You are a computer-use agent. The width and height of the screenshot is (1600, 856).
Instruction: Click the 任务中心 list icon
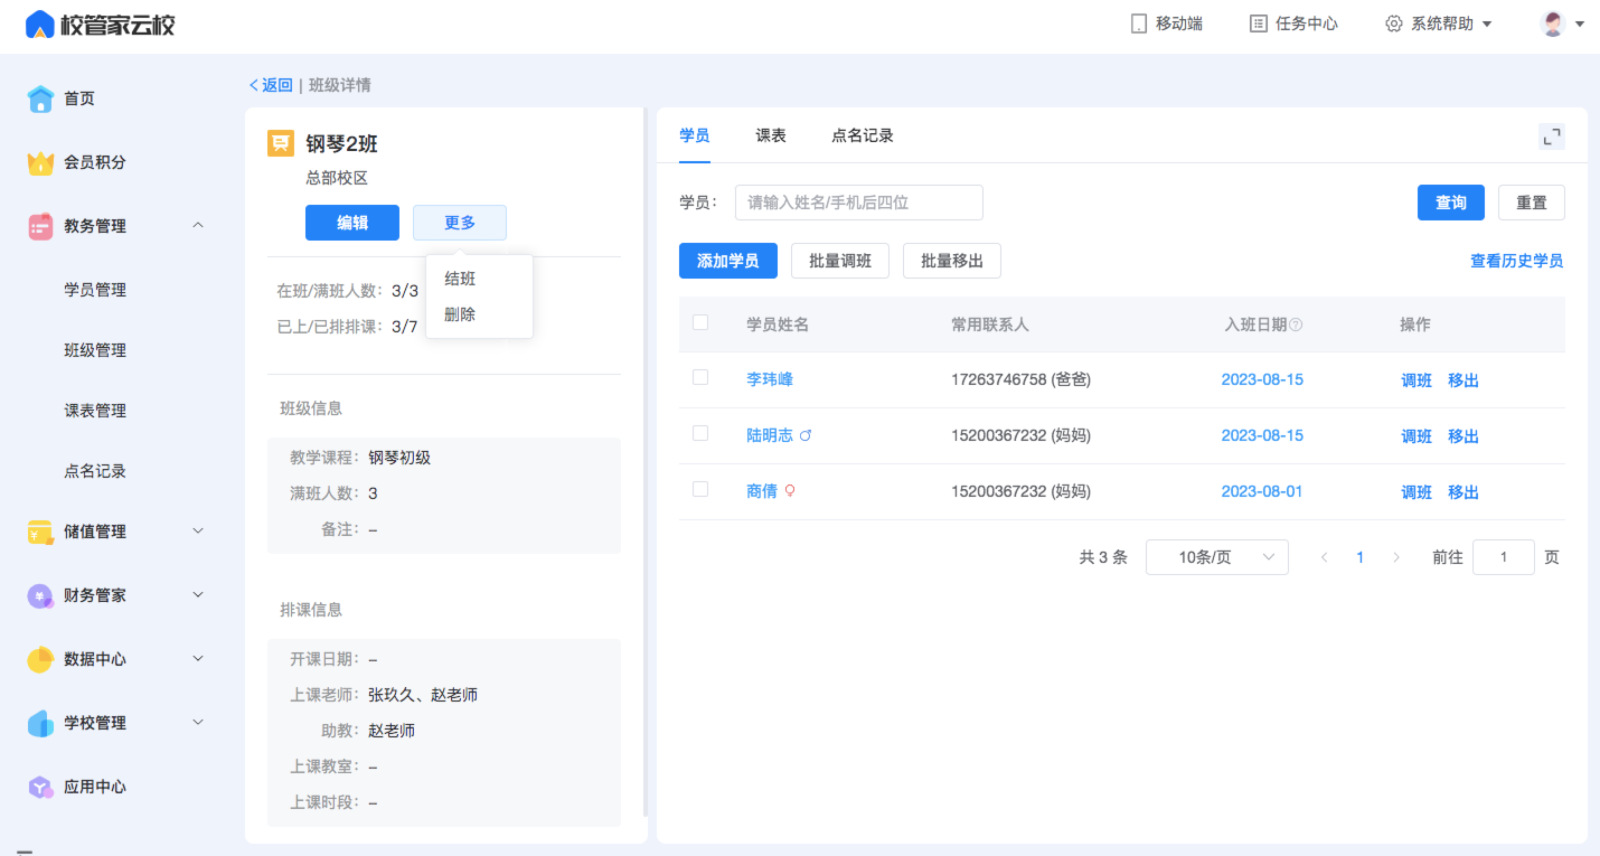pos(1258,23)
